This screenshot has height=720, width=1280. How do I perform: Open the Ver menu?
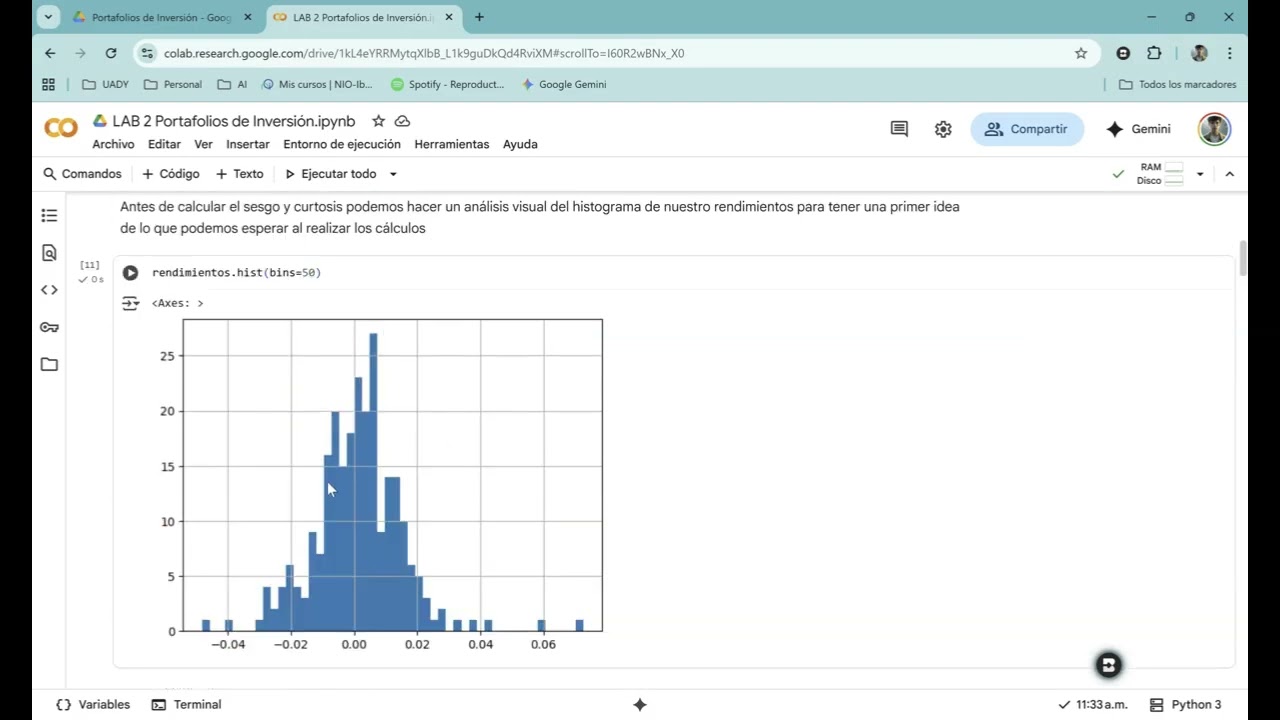pos(203,144)
